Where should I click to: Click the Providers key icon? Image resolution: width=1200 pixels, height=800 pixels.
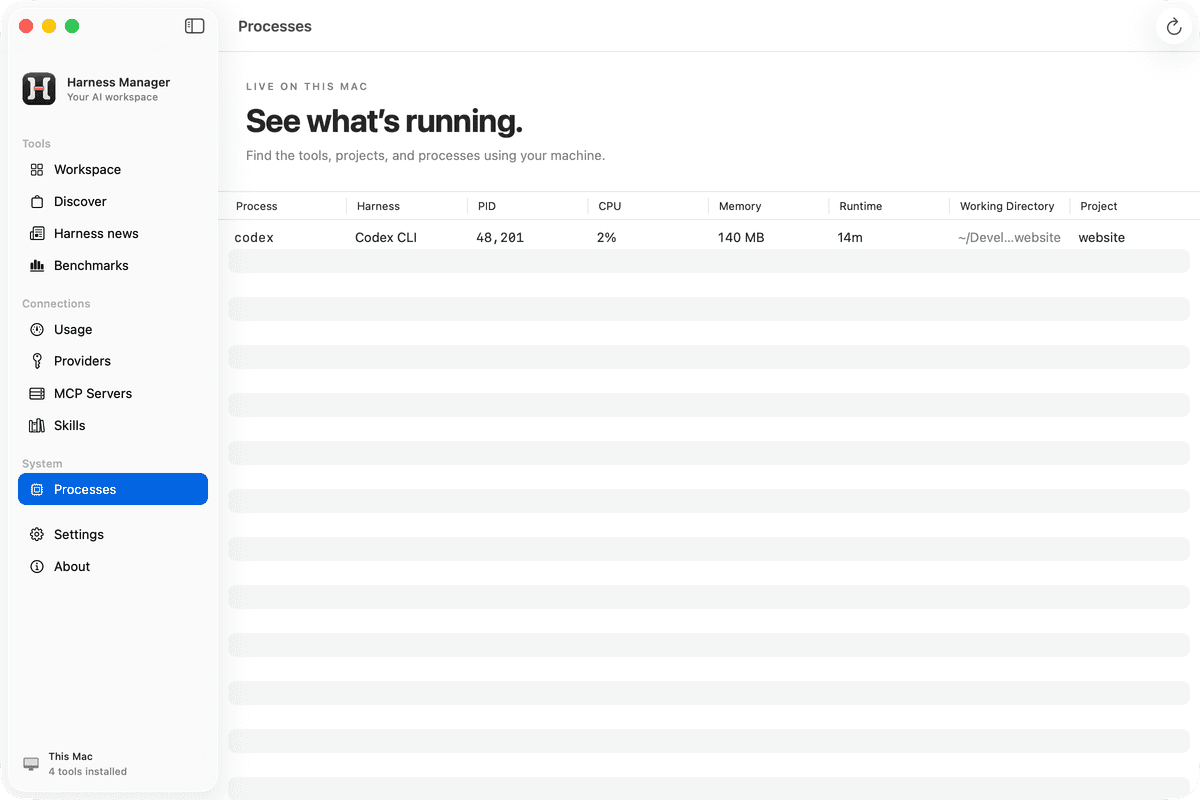(x=37, y=361)
